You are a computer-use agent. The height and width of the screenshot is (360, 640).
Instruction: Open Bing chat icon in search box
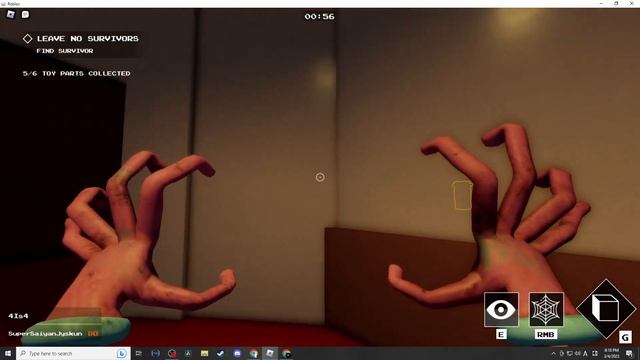tap(122, 353)
